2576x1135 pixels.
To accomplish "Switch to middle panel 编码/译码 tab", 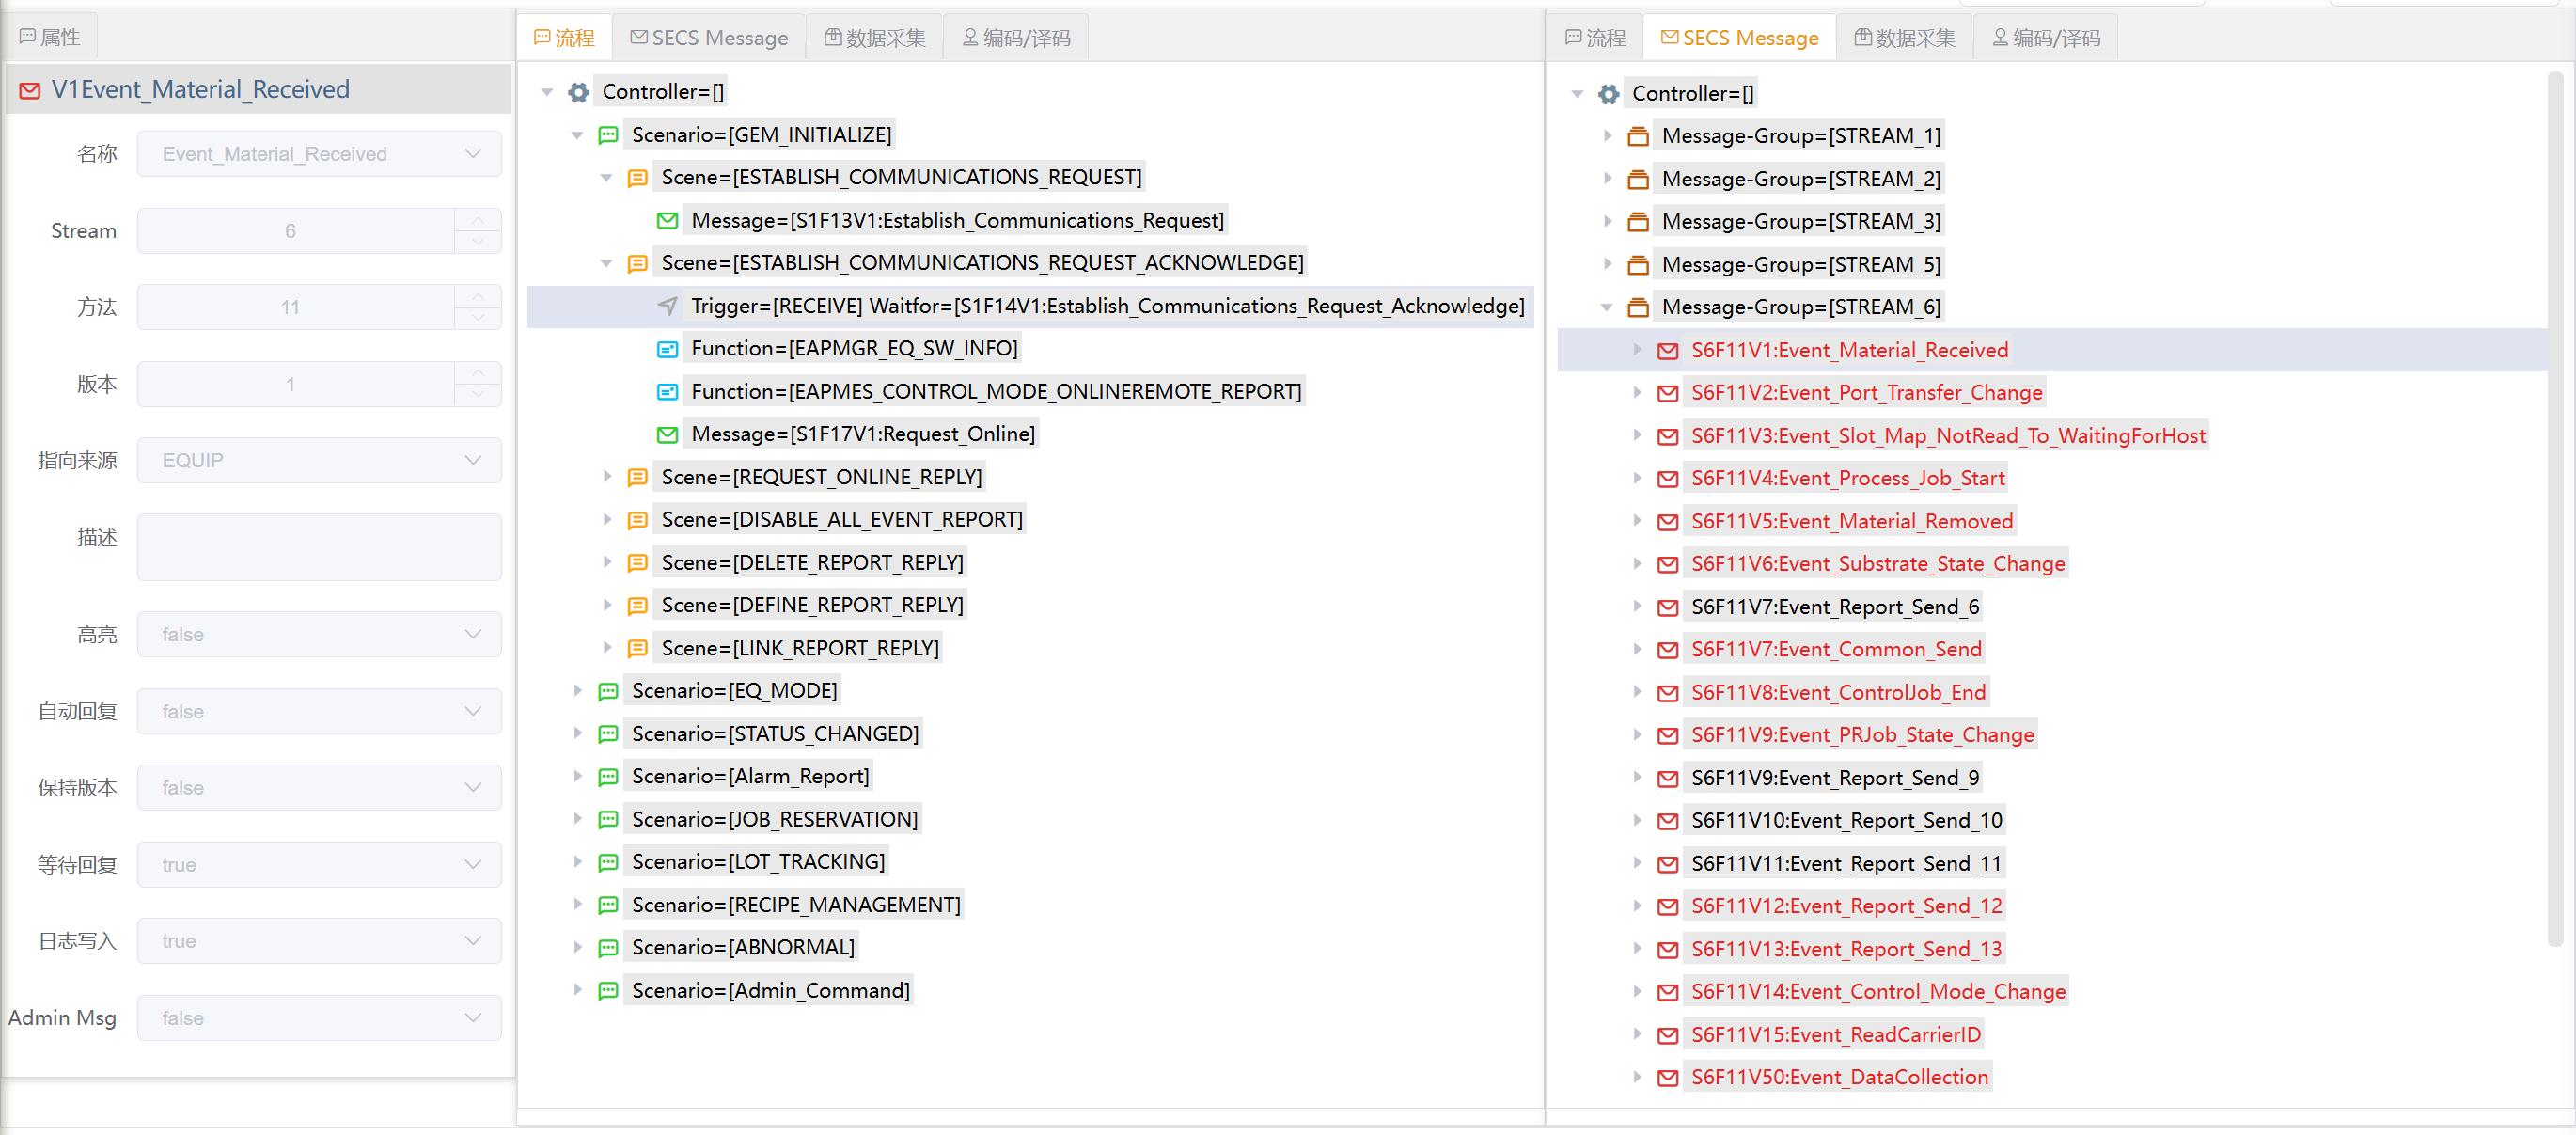I will click(1016, 38).
